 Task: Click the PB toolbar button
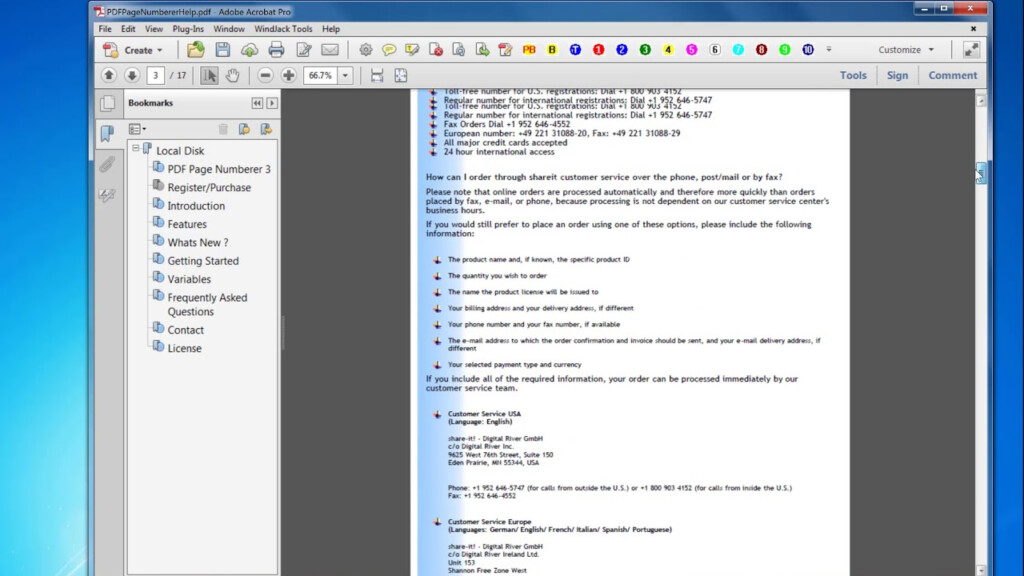[529, 50]
